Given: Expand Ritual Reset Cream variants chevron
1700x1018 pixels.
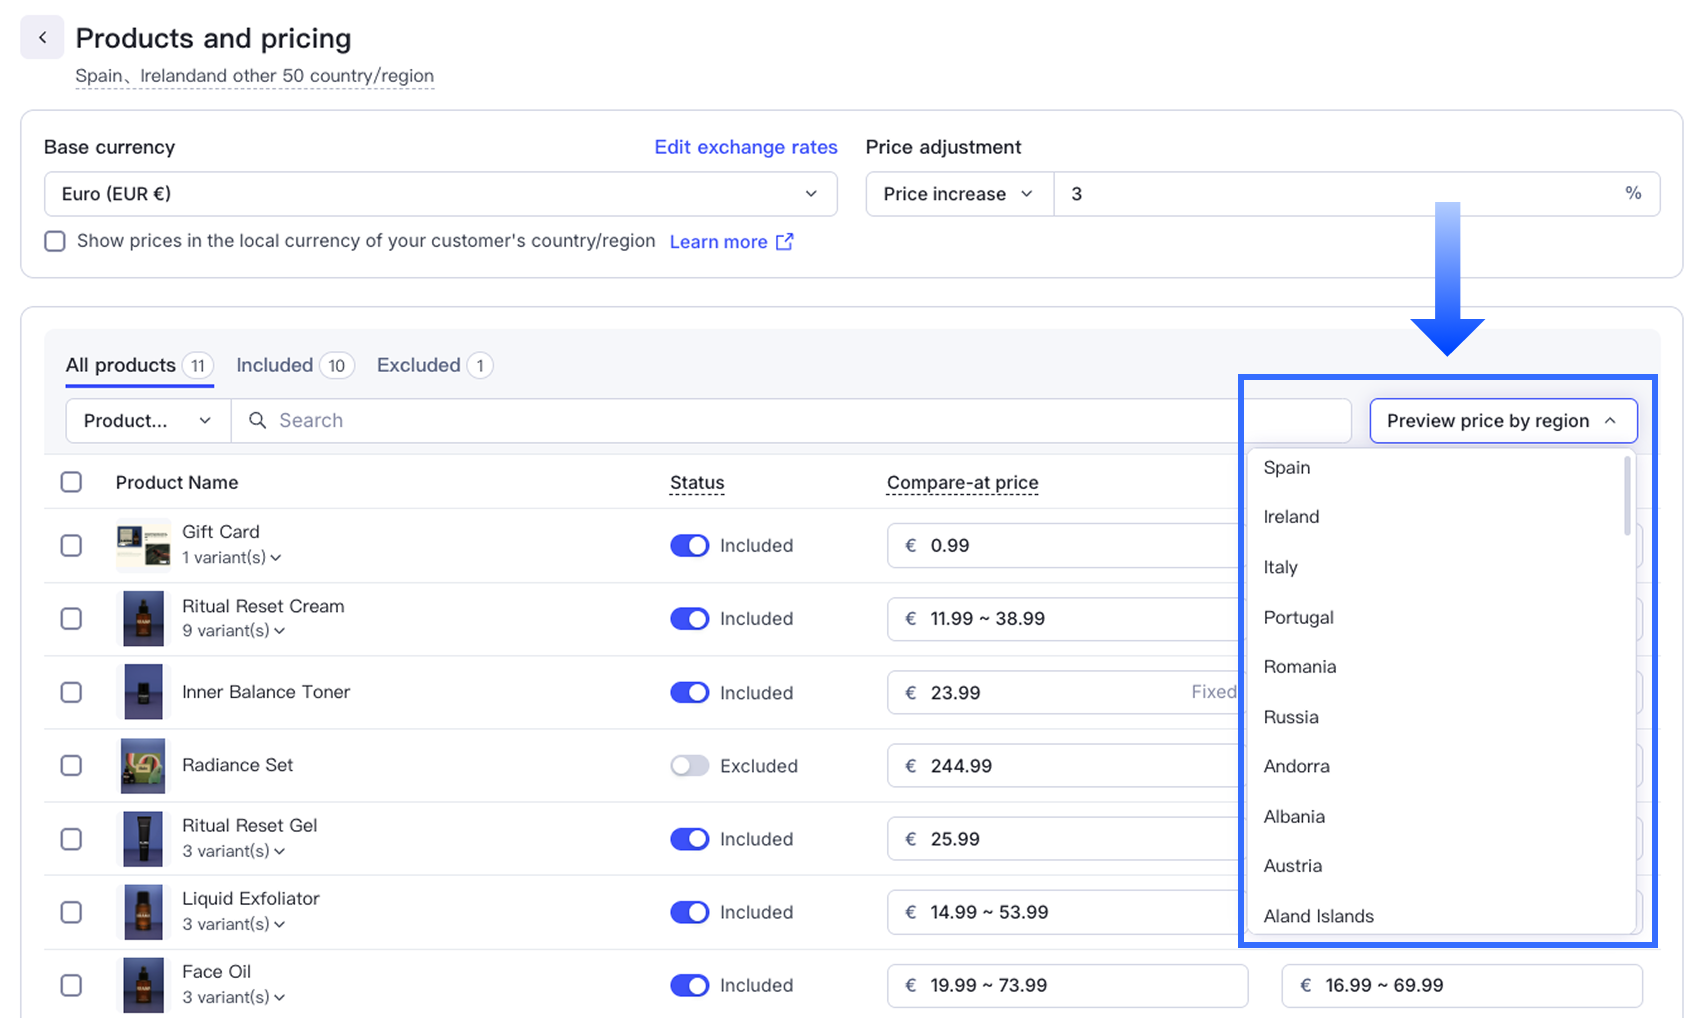Looking at the screenshot, I should (280, 631).
